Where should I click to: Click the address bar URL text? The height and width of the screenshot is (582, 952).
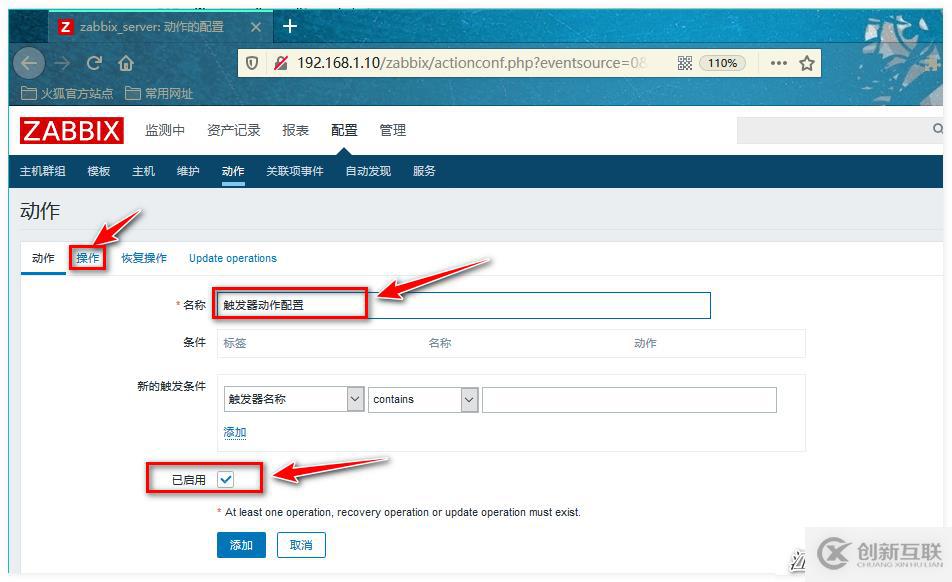471,63
